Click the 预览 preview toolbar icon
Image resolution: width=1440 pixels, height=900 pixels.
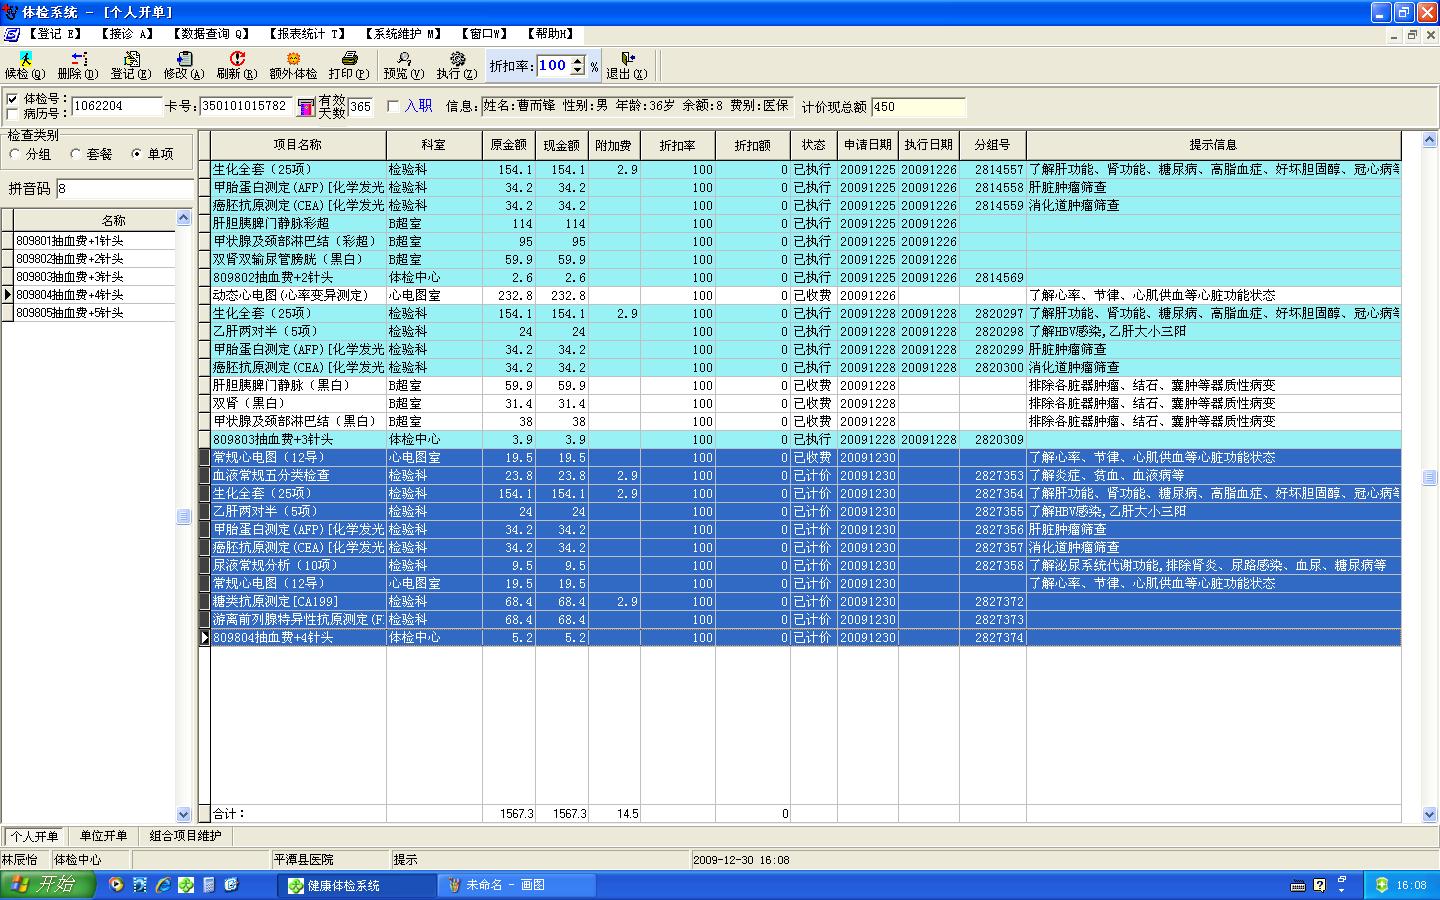404,59
